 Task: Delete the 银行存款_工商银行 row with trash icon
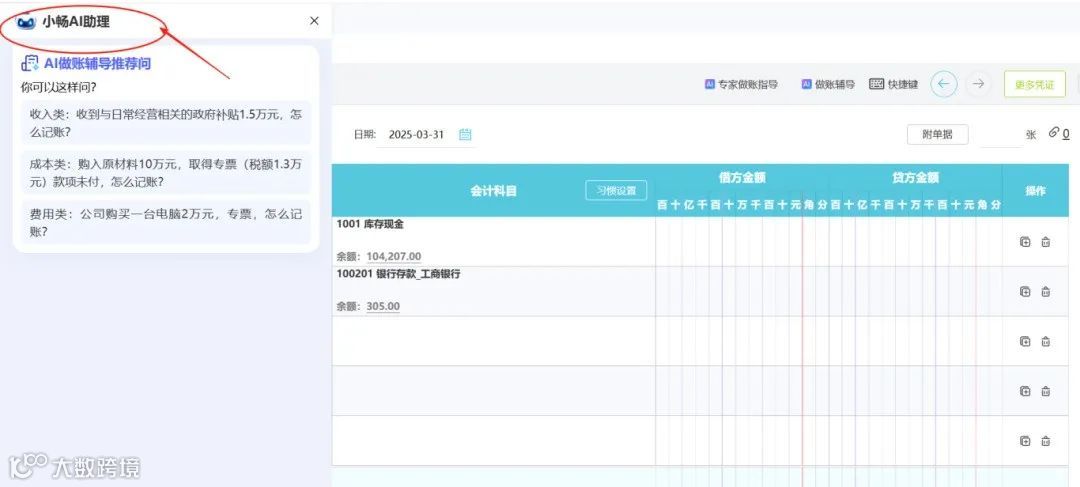1046,291
